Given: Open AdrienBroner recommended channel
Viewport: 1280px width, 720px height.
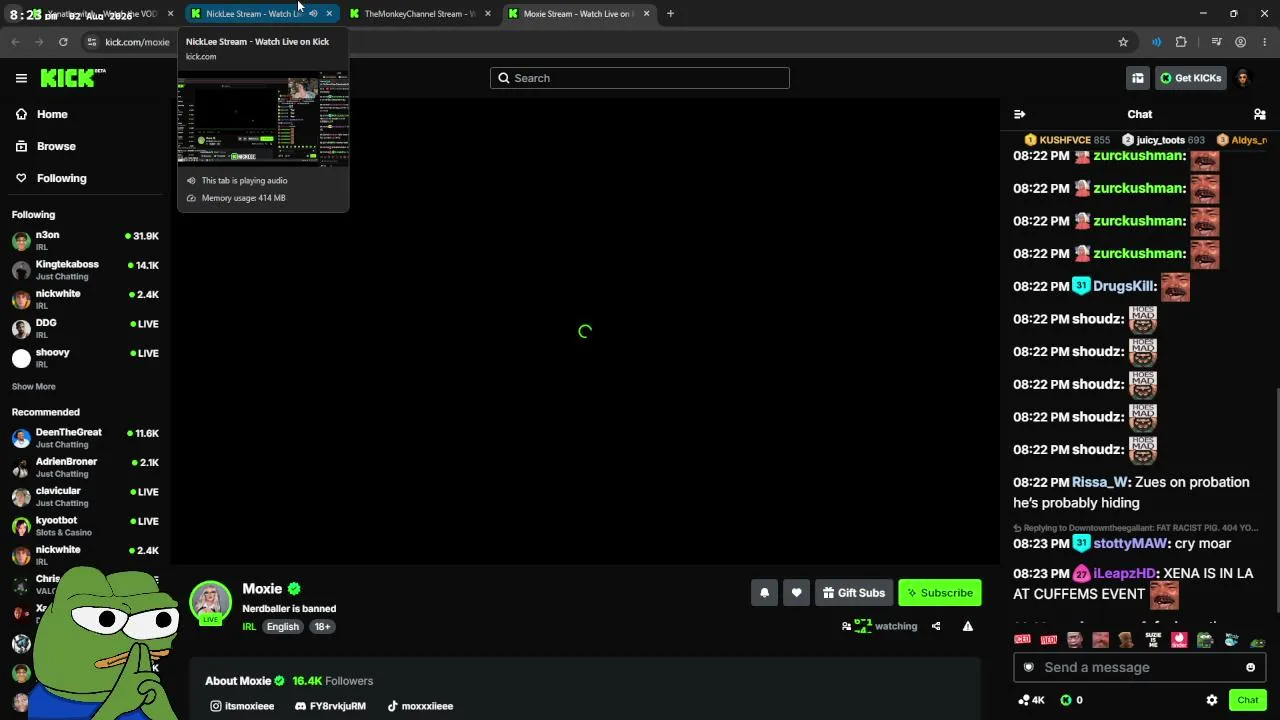Looking at the screenshot, I should (x=85, y=468).
